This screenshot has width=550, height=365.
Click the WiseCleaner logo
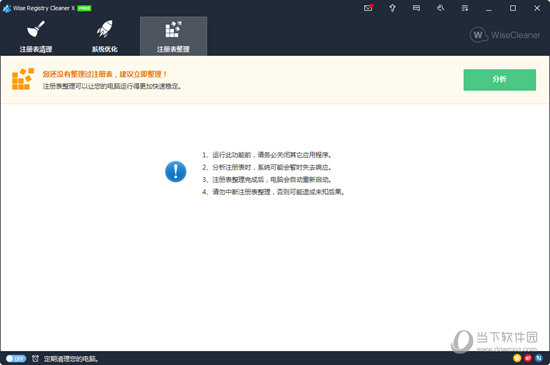(x=505, y=35)
